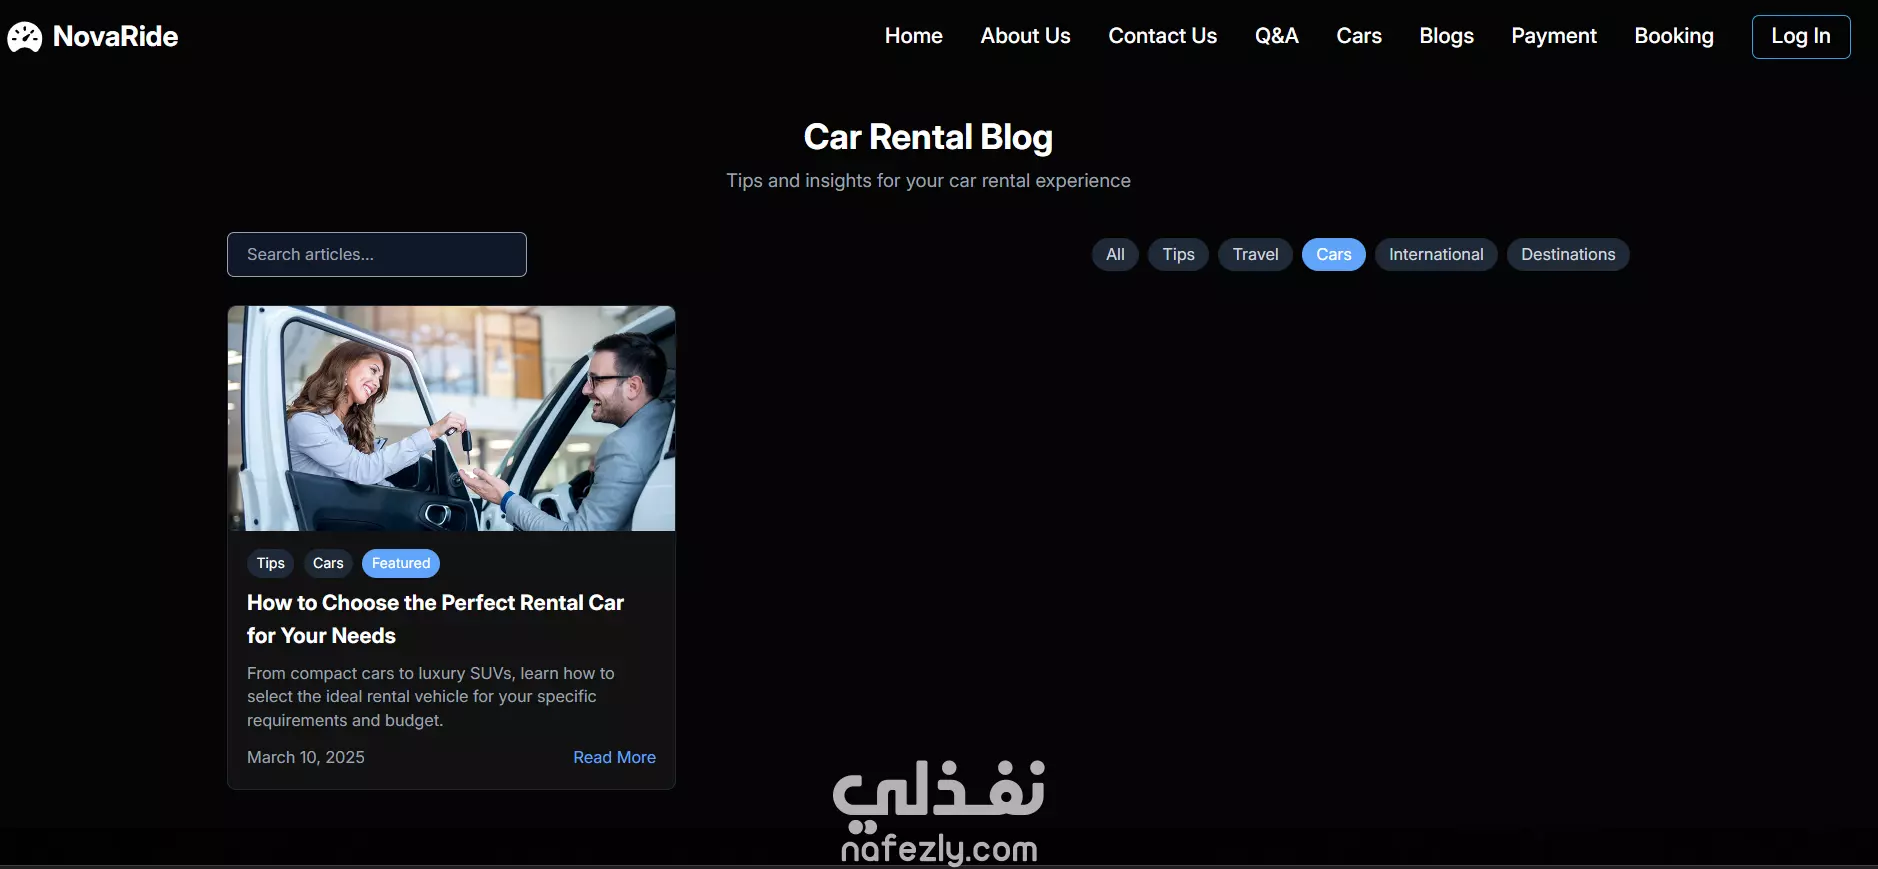The image size is (1878, 869).
Task: Focus the Search articles field
Action: [377, 254]
